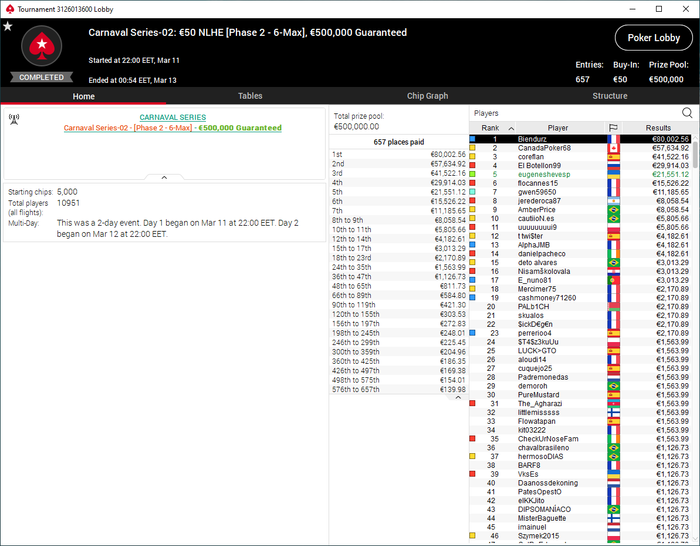Sort by the country flag column
The image size is (700, 546).
(x=613, y=128)
